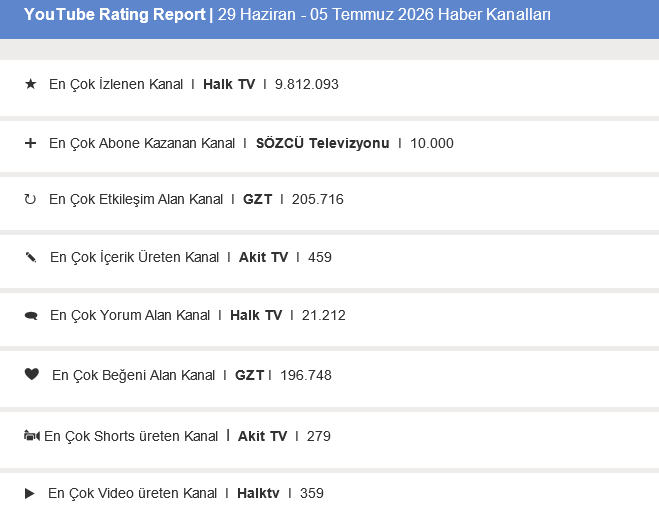Click the heart icon for most liked

tap(32, 374)
